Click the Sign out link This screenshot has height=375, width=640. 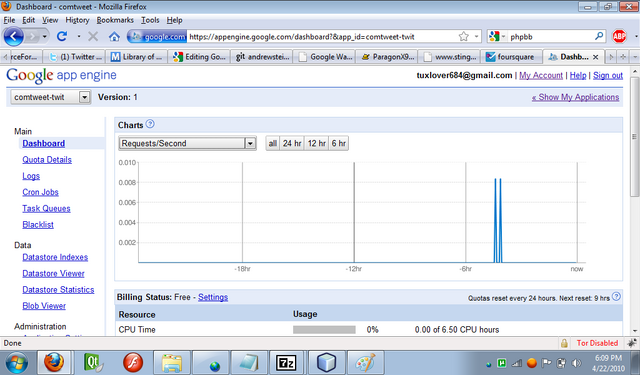tap(608, 75)
